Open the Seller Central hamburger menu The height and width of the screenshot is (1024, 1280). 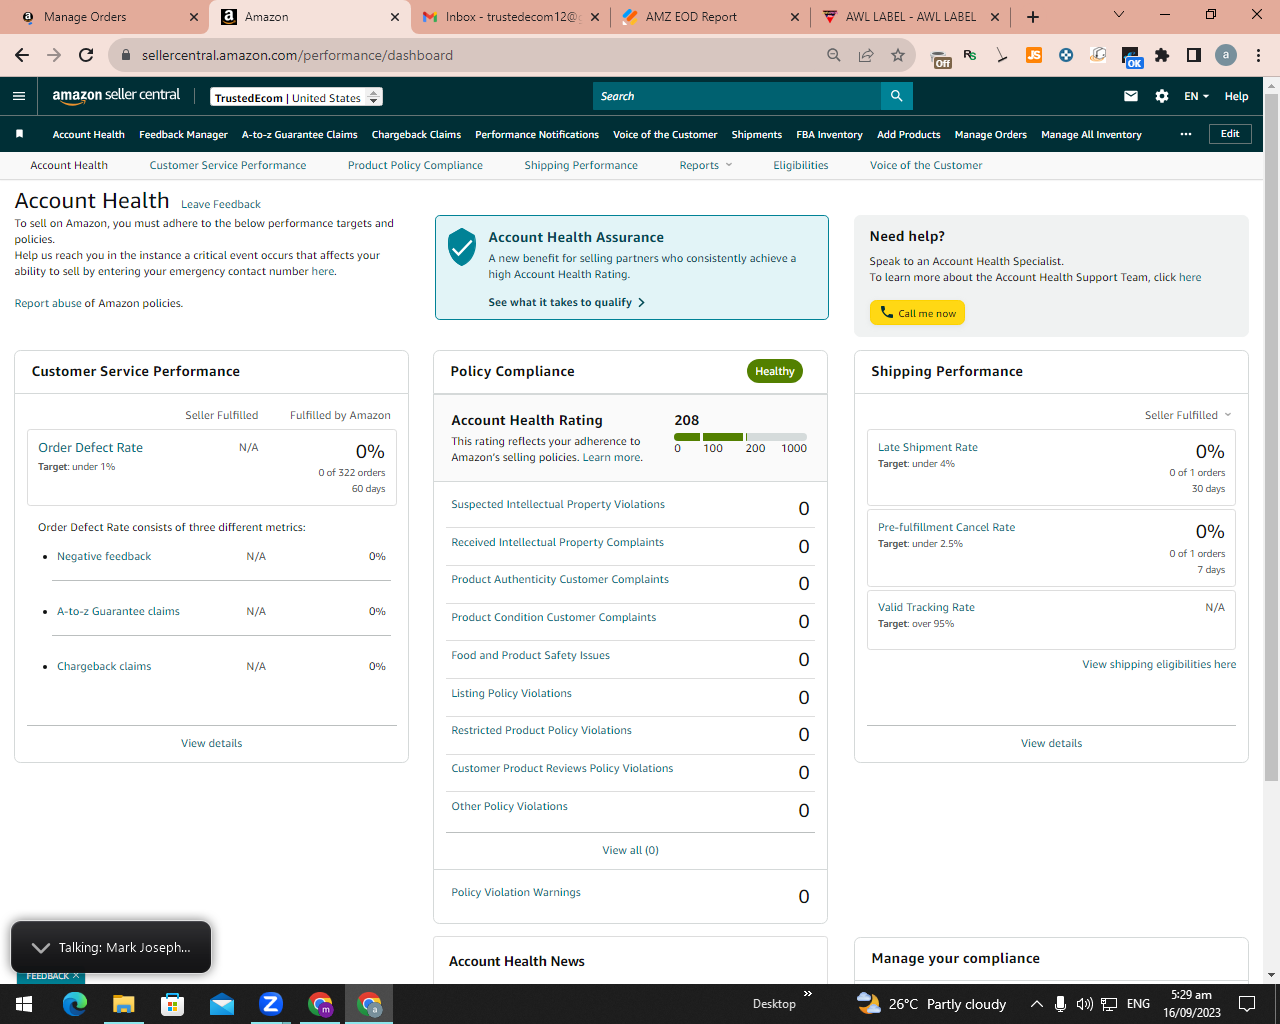click(x=19, y=96)
